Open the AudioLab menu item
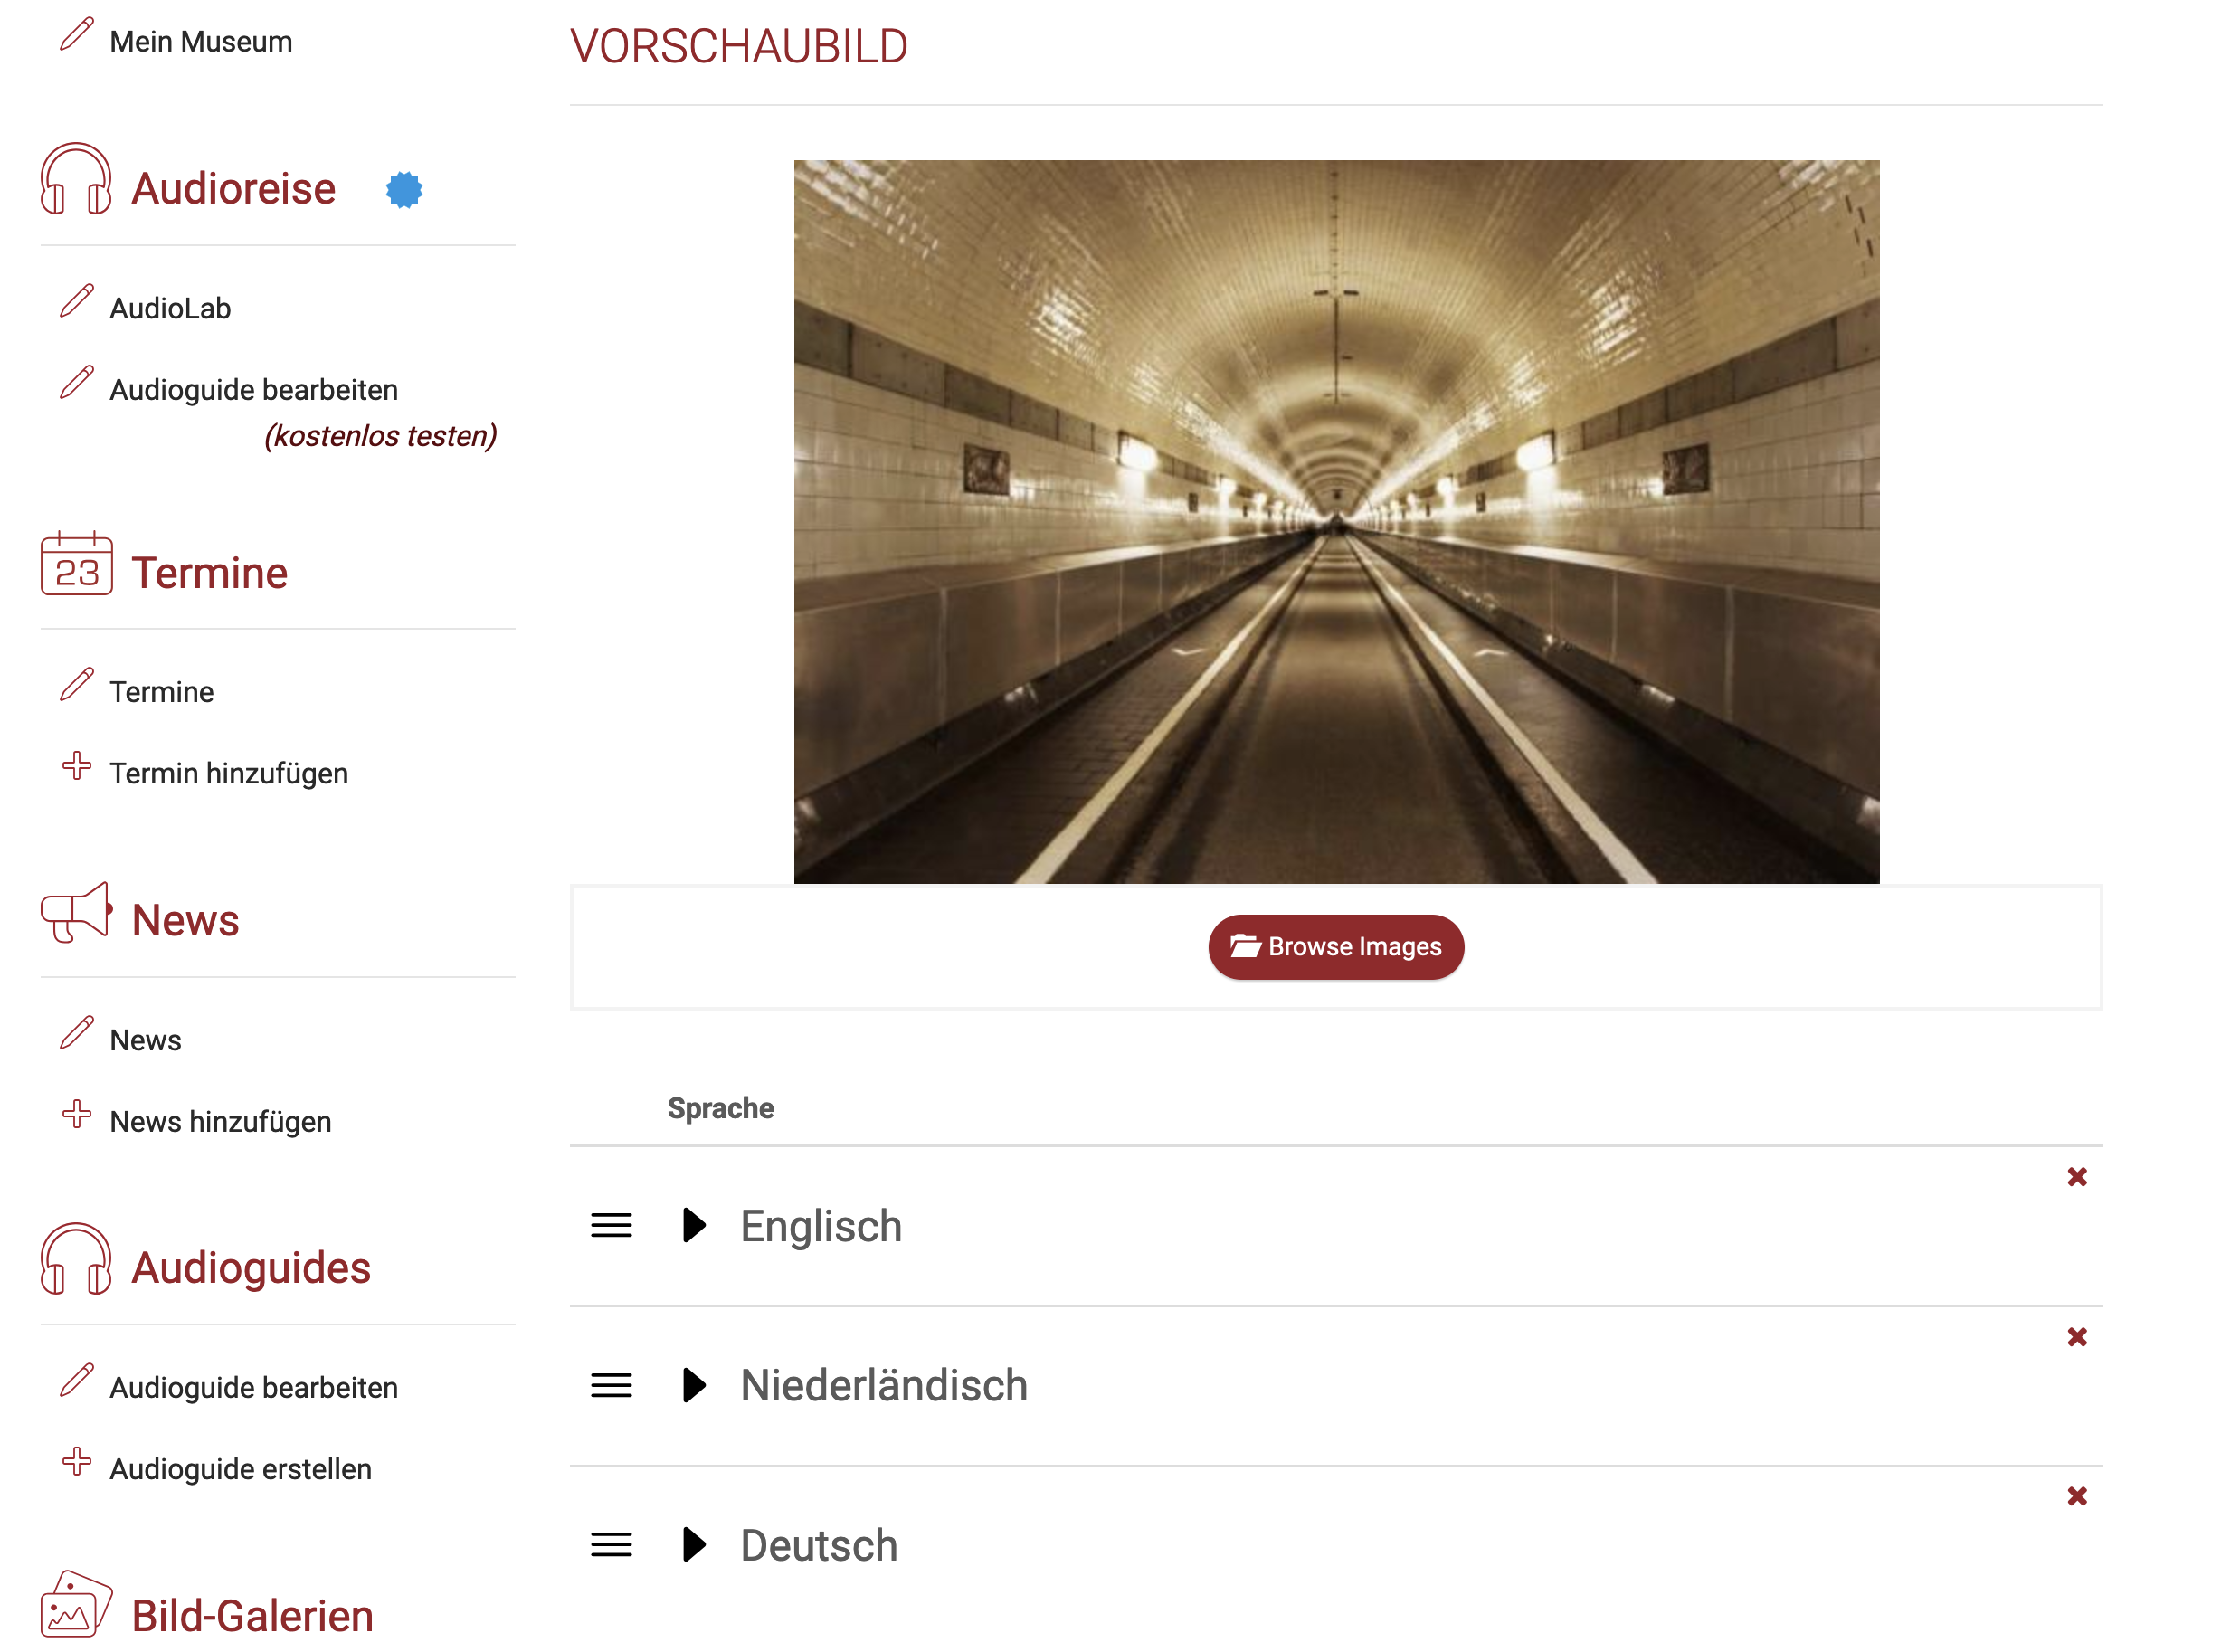The width and height of the screenshot is (2240, 1652). click(x=171, y=309)
